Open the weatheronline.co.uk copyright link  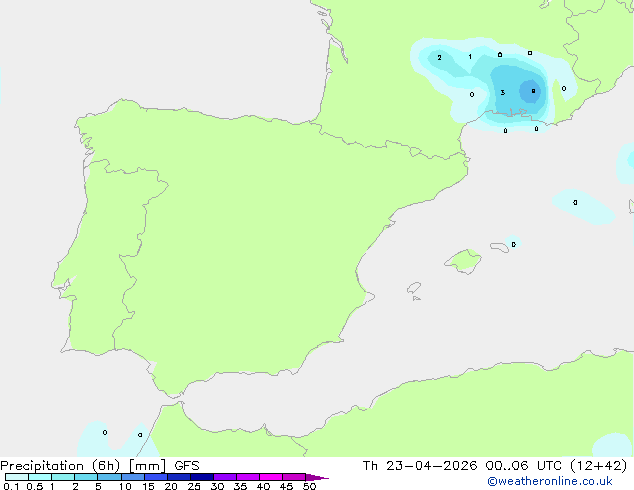[550, 481]
